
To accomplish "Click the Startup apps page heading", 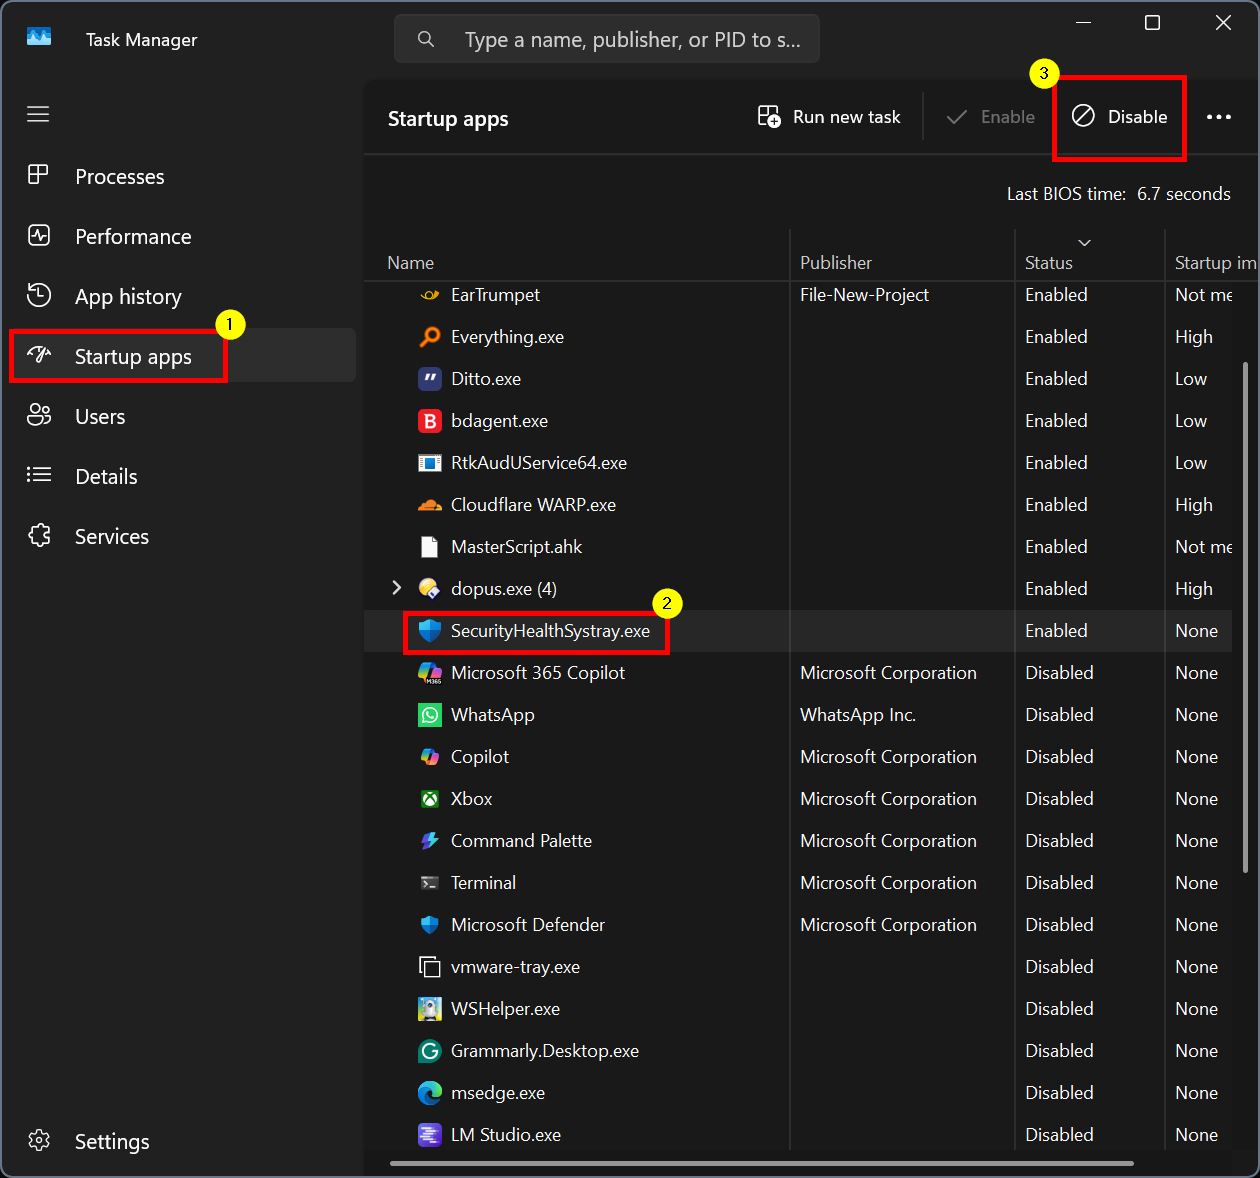I will (448, 119).
